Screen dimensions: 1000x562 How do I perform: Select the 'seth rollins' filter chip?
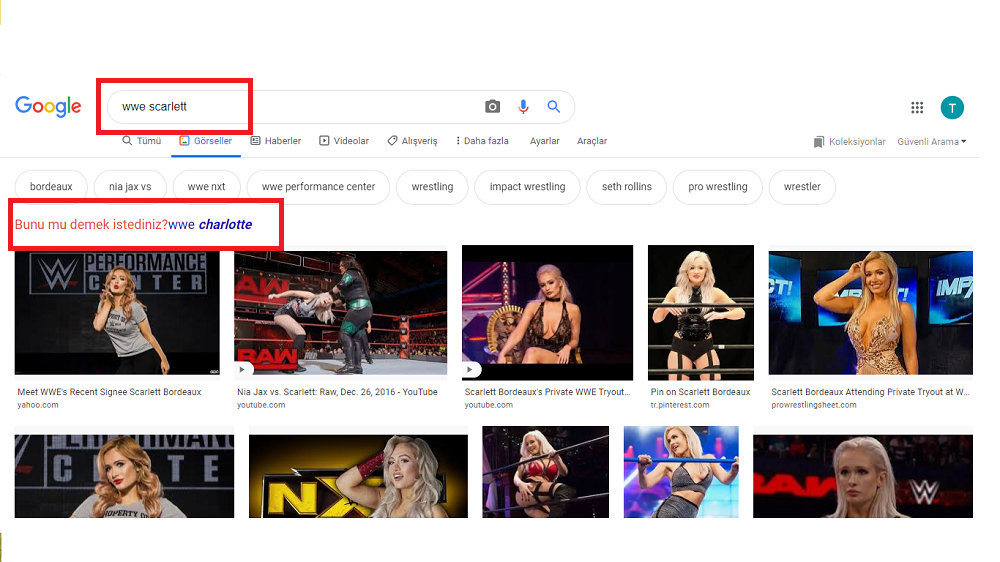(626, 187)
